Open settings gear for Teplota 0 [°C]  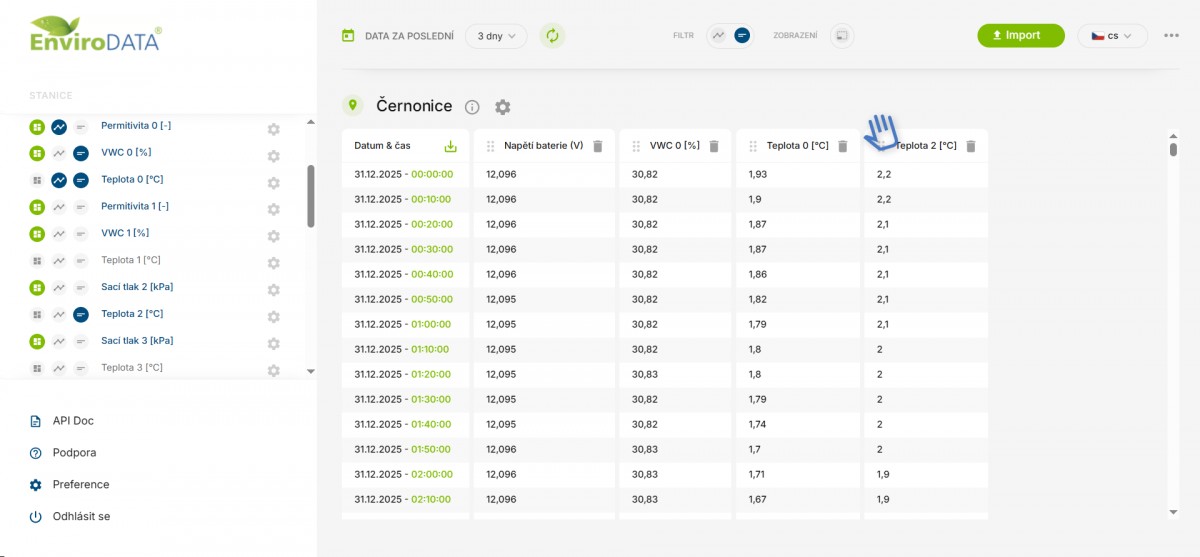(x=273, y=183)
